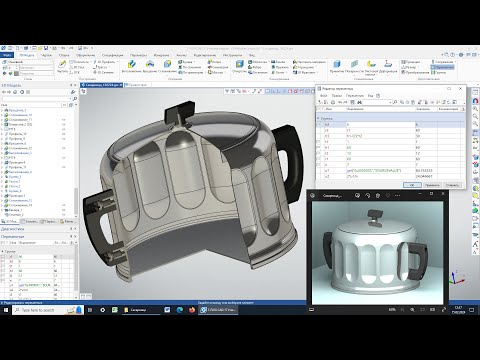Click the Чертить sketch tool
The image size is (480, 360).
tap(62, 66)
